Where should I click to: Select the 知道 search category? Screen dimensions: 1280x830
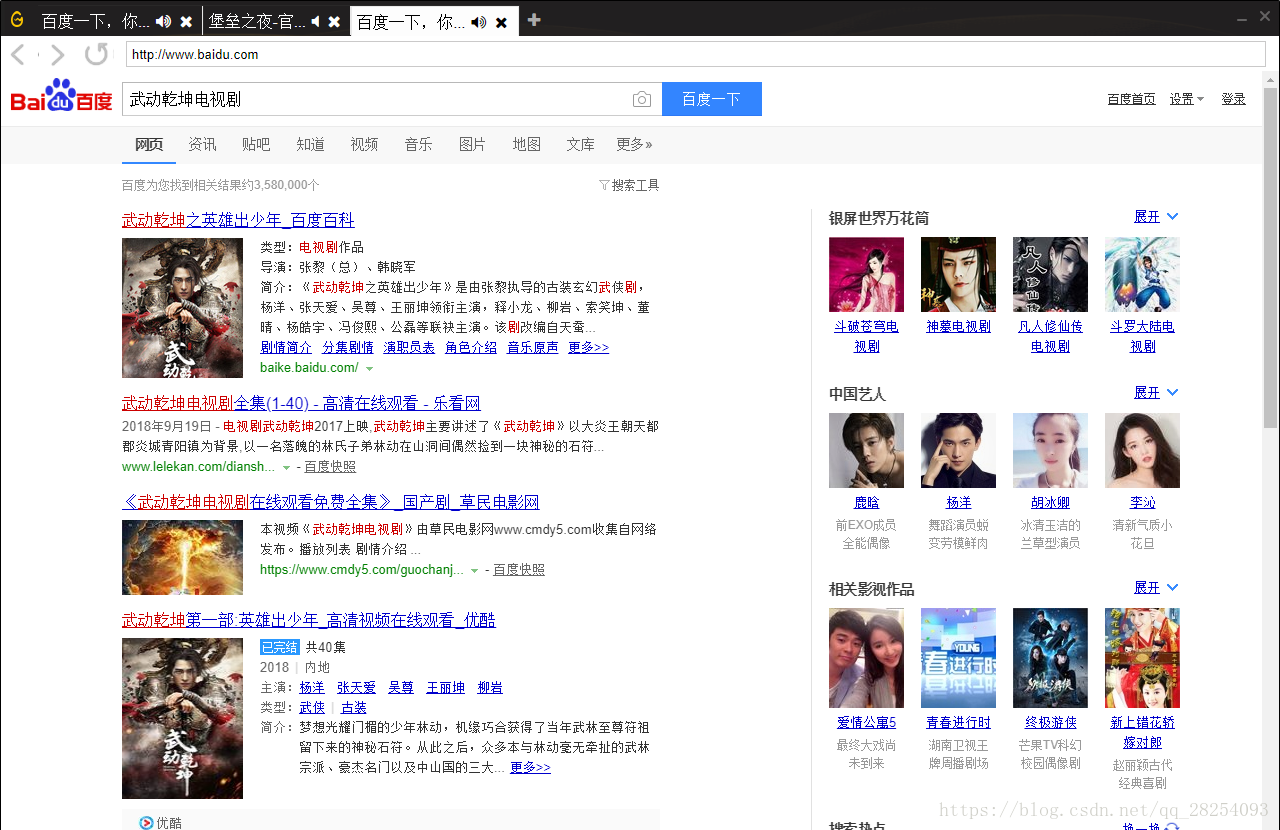(310, 144)
